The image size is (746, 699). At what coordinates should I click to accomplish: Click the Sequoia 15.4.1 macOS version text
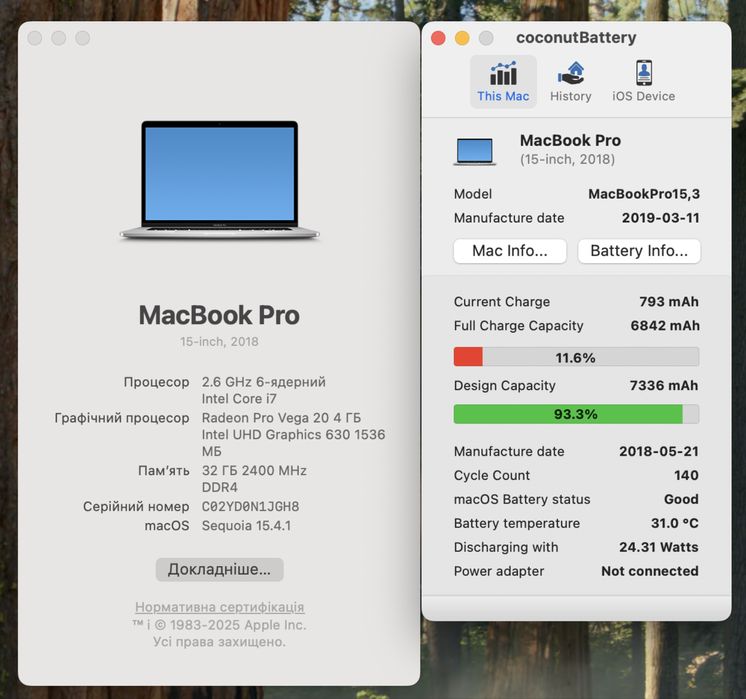pyautogui.click(x=246, y=526)
